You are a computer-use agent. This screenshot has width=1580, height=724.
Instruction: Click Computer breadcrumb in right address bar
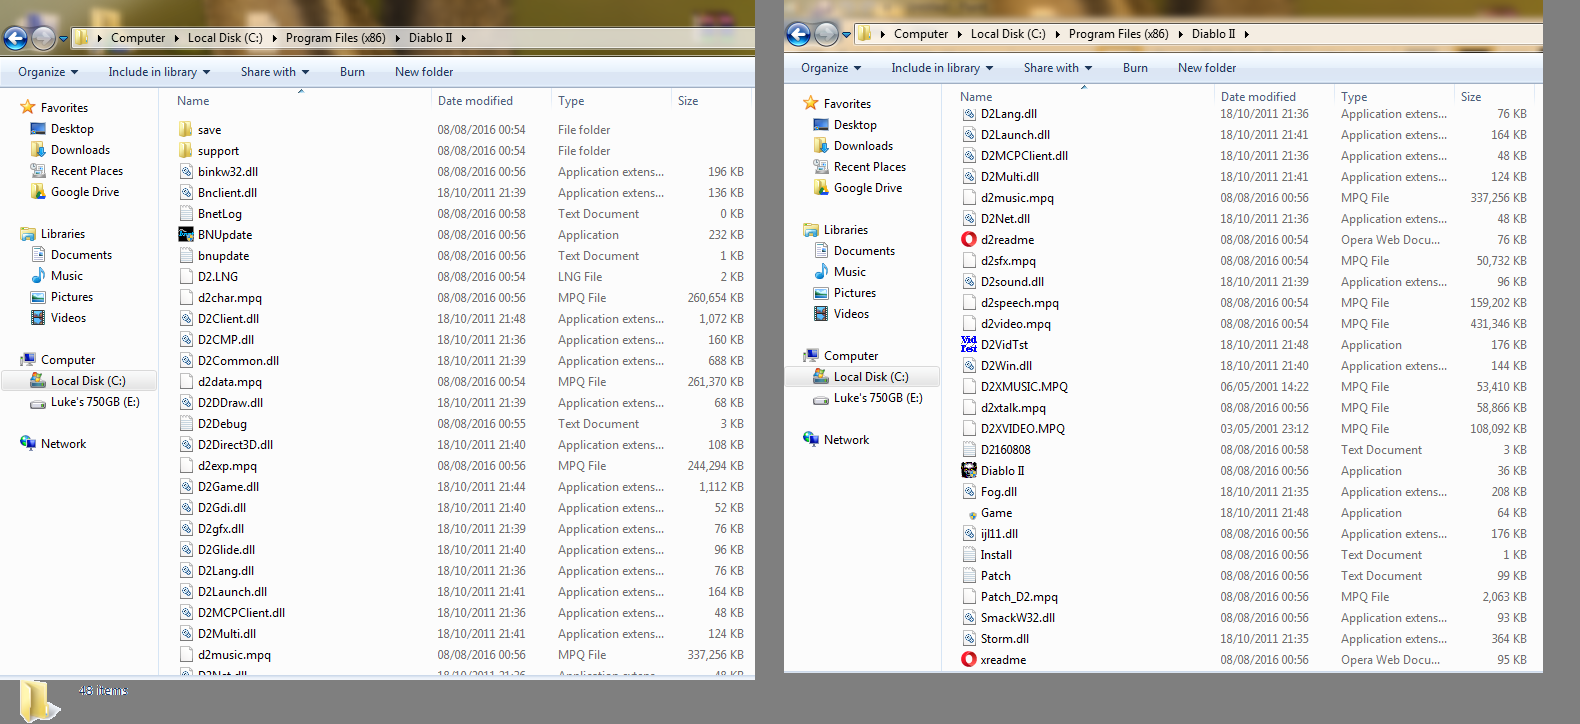point(921,34)
